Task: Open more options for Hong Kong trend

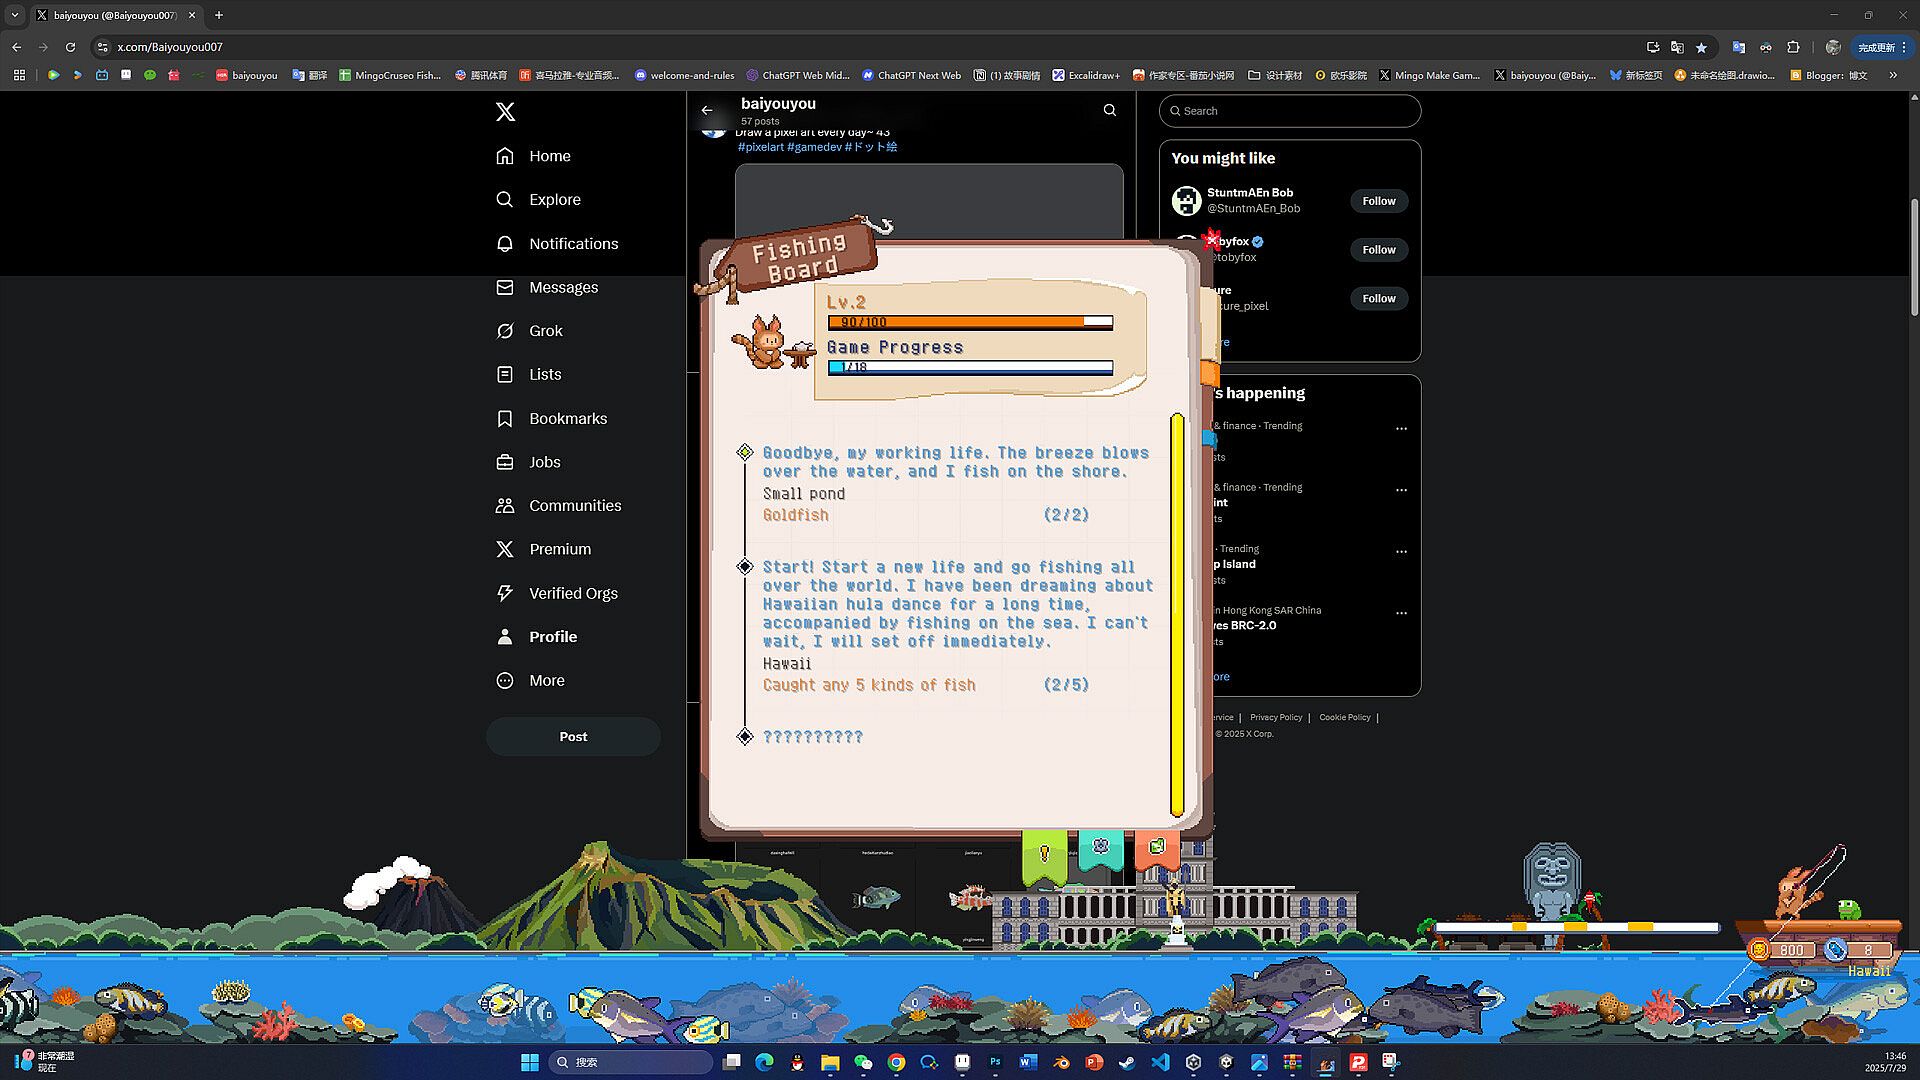Action: coord(1401,613)
